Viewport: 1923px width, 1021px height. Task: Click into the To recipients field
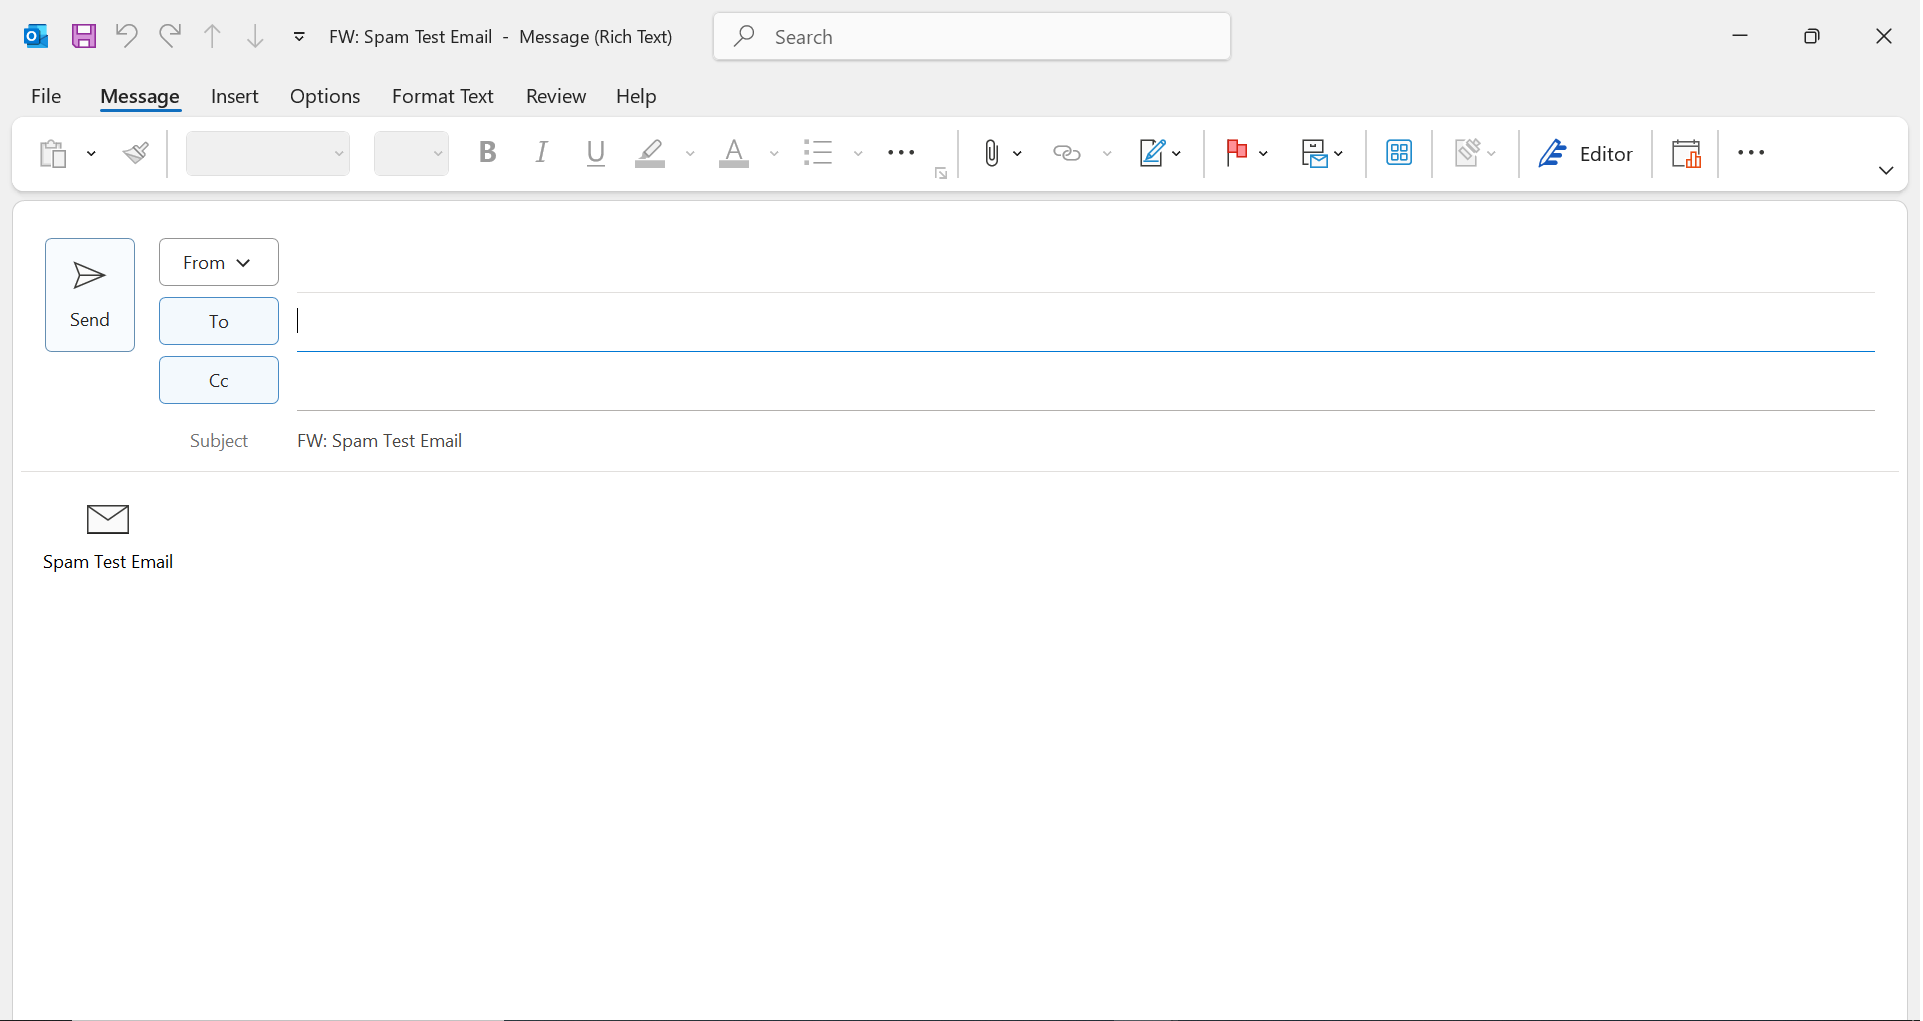pos(1085,321)
